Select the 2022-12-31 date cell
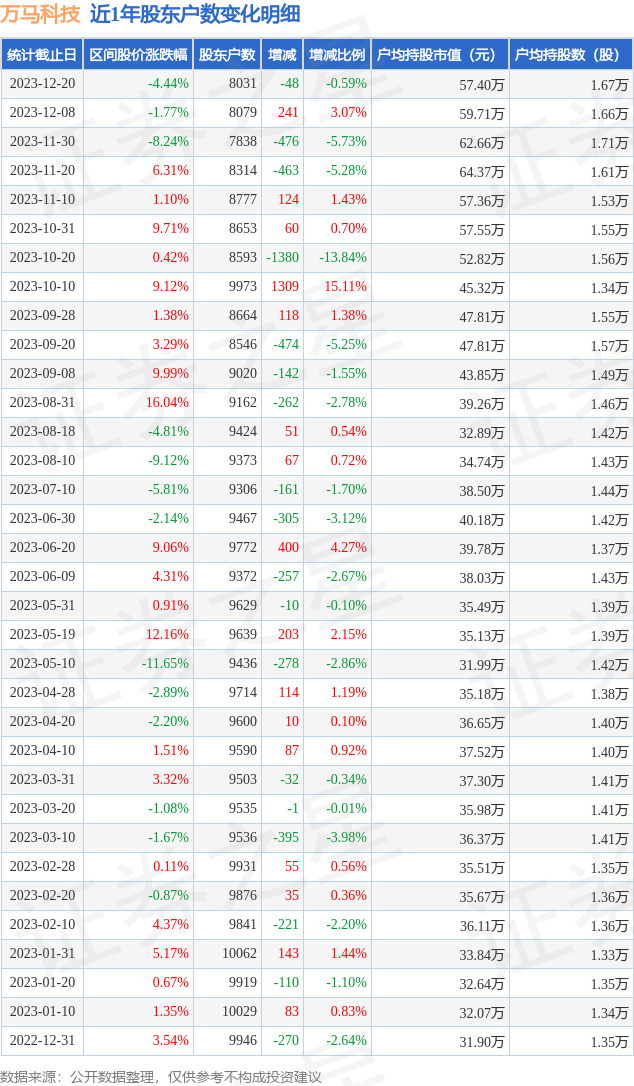The height and width of the screenshot is (1086, 634). [x=42, y=1041]
